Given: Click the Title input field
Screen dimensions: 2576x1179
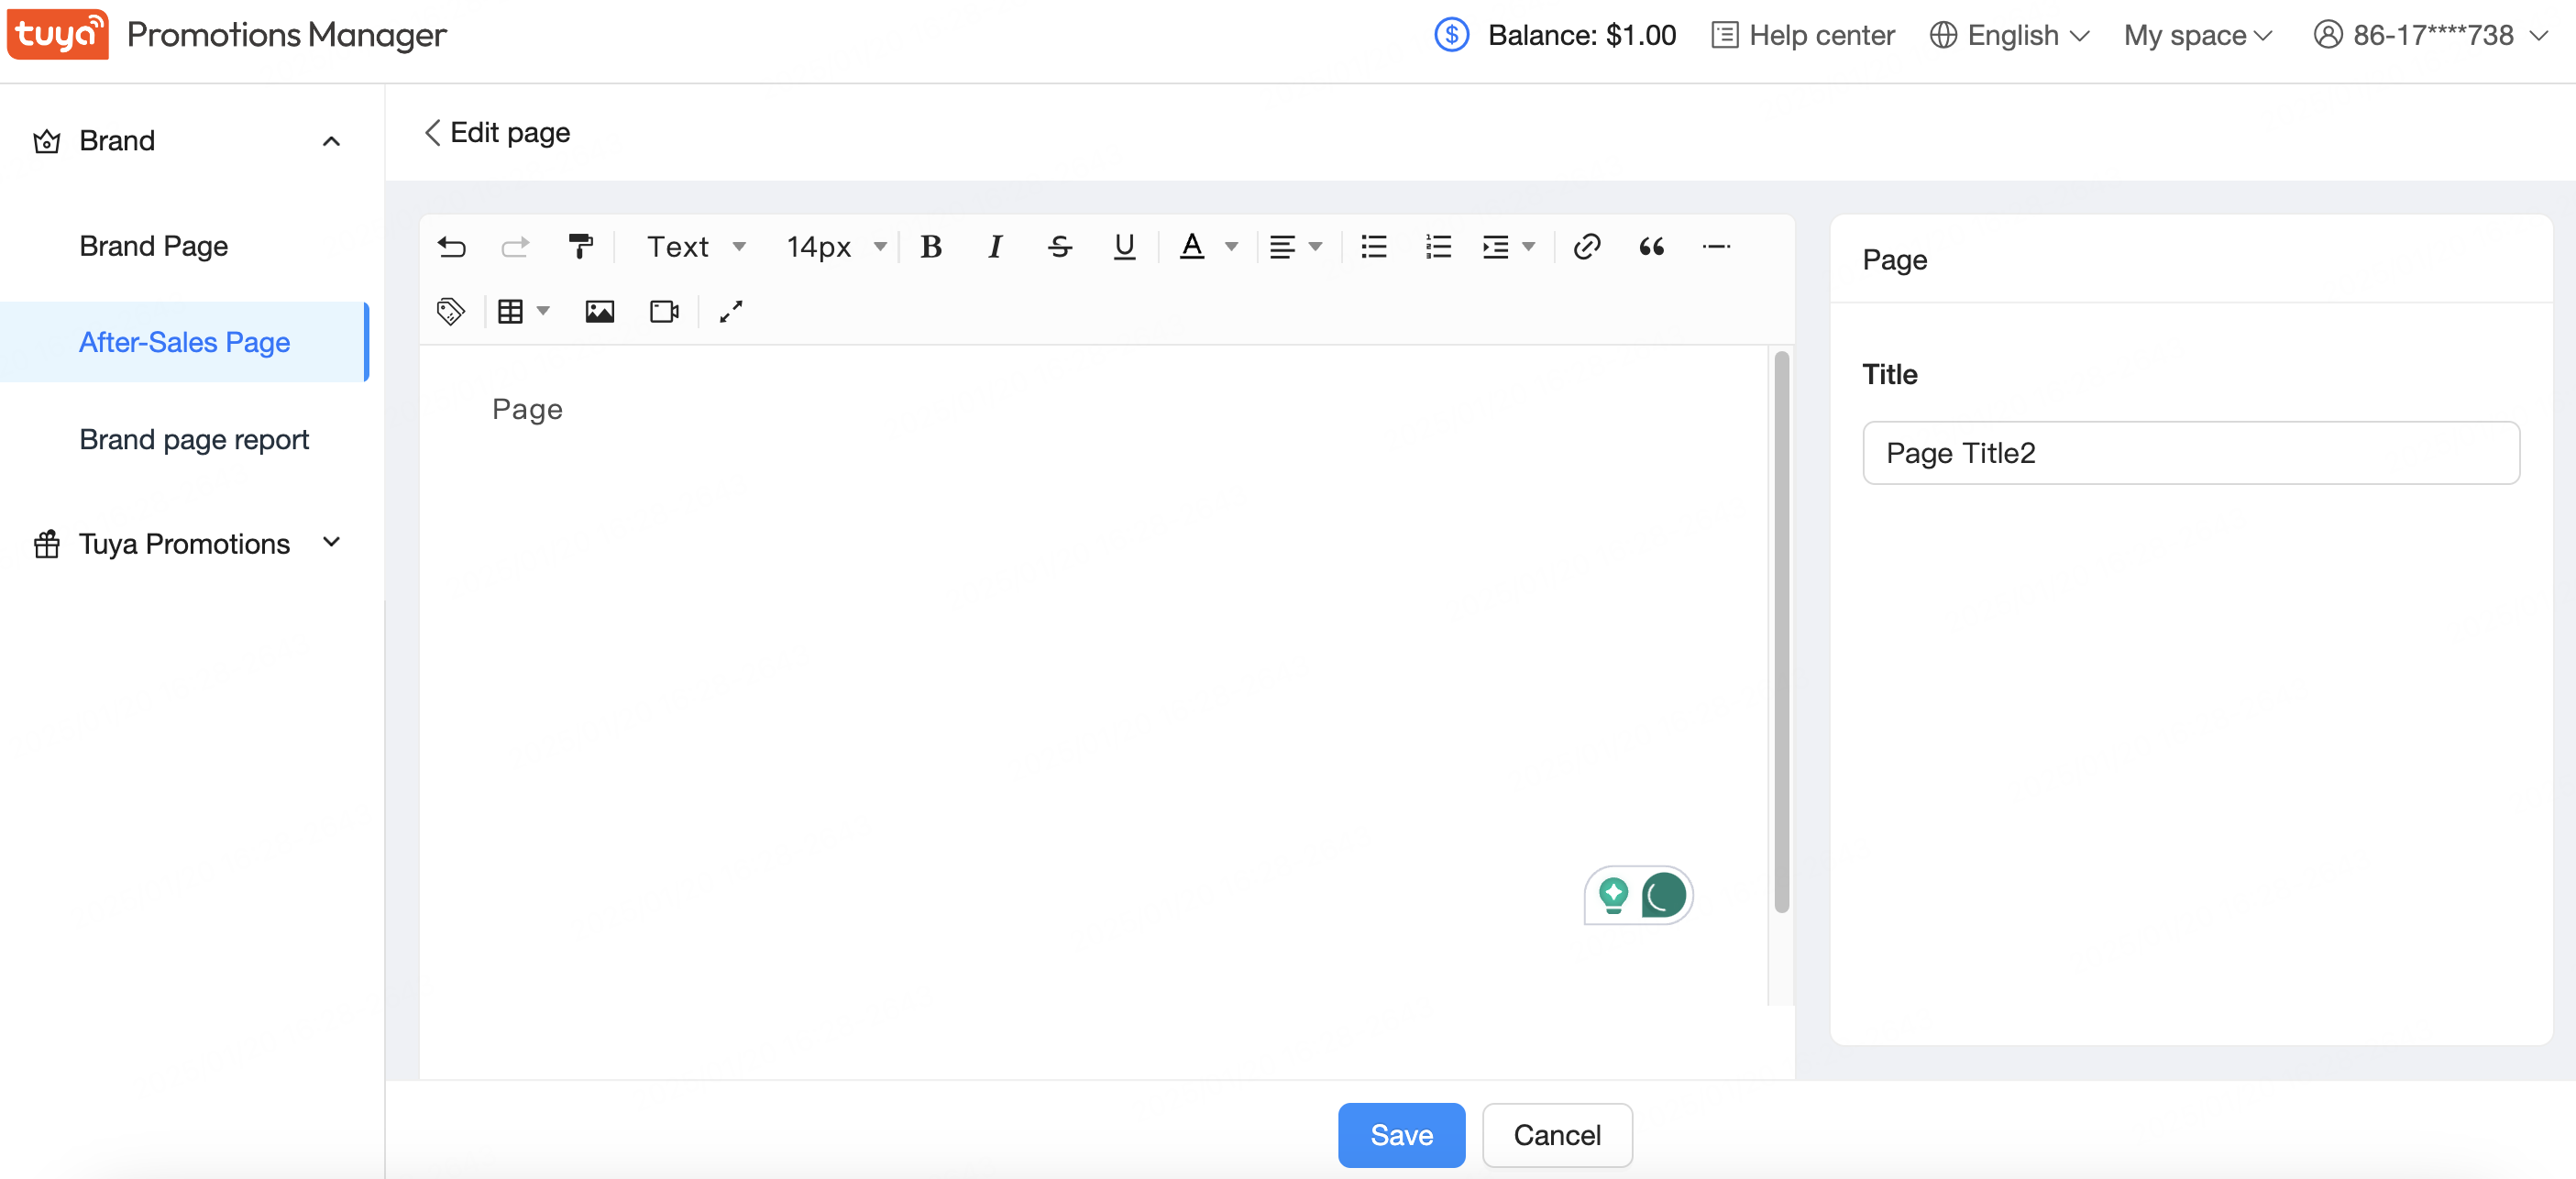Looking at the screenshot, I should pyautogui.click(x=2190, y=453).
